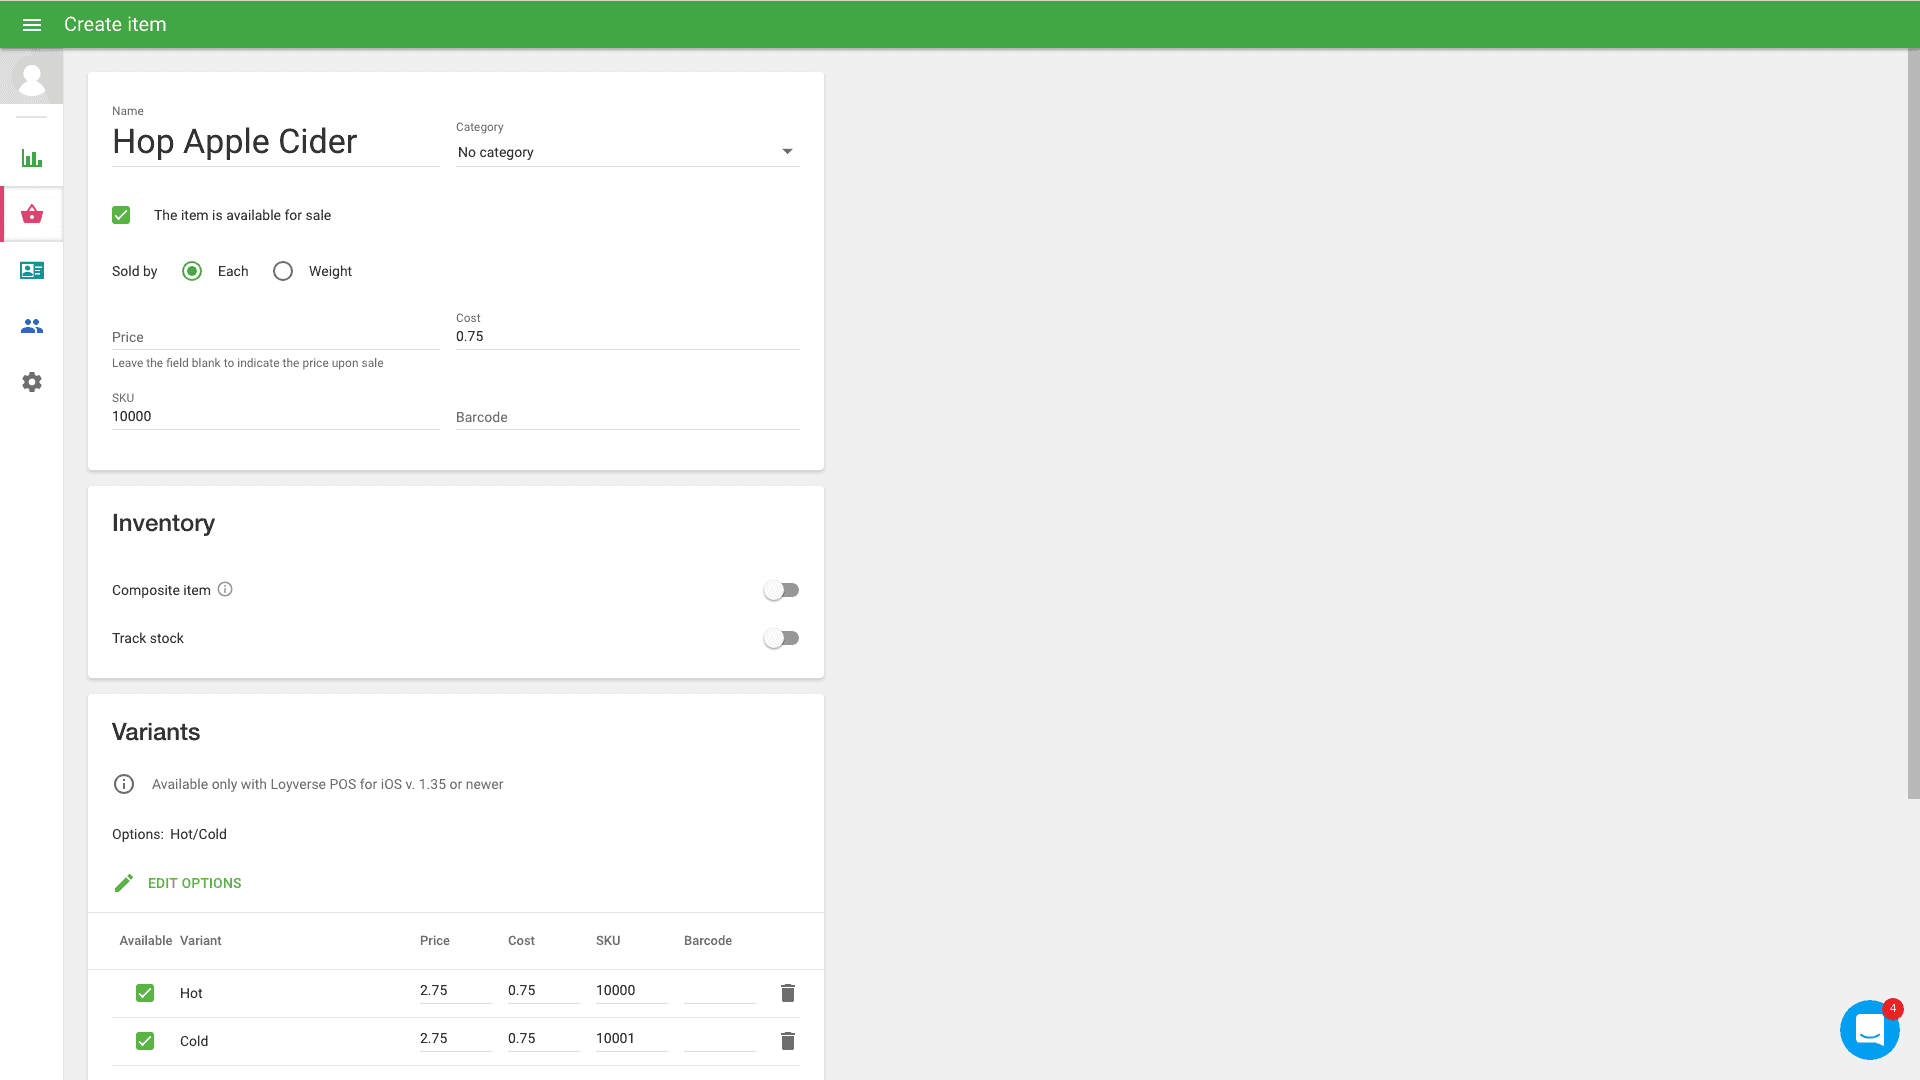The height and width of the screenshot is (1080, 1920).
Task: Open the user account avatar
Action: click(x=32, y=78)
